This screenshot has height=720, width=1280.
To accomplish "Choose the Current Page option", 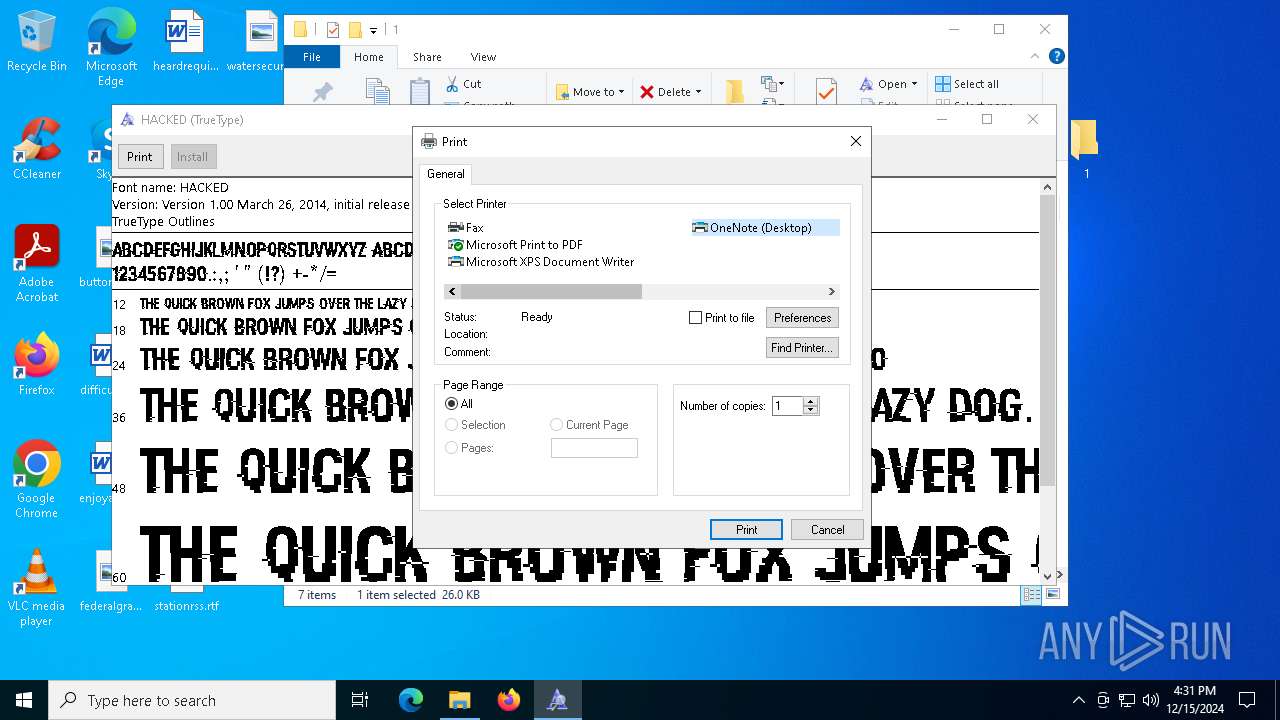I will pyautogui.click(x=557, y=425).
